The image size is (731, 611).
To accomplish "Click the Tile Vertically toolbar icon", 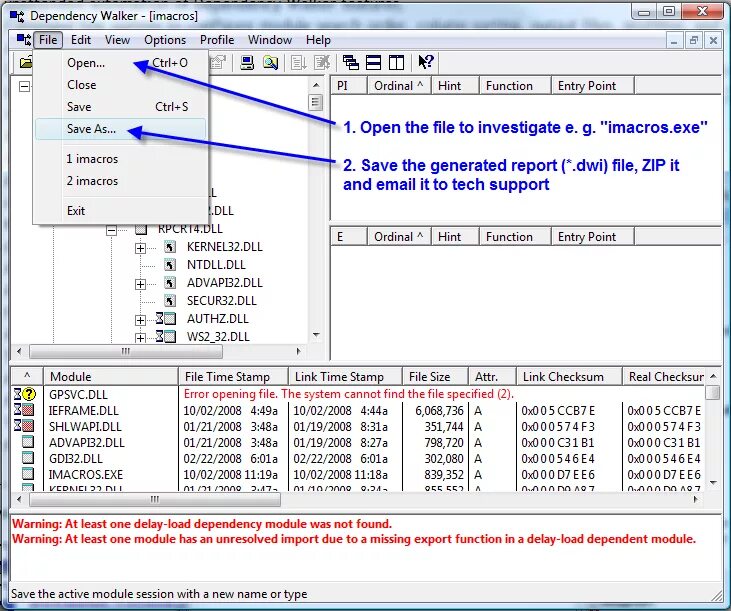I will tap(396, 62).
